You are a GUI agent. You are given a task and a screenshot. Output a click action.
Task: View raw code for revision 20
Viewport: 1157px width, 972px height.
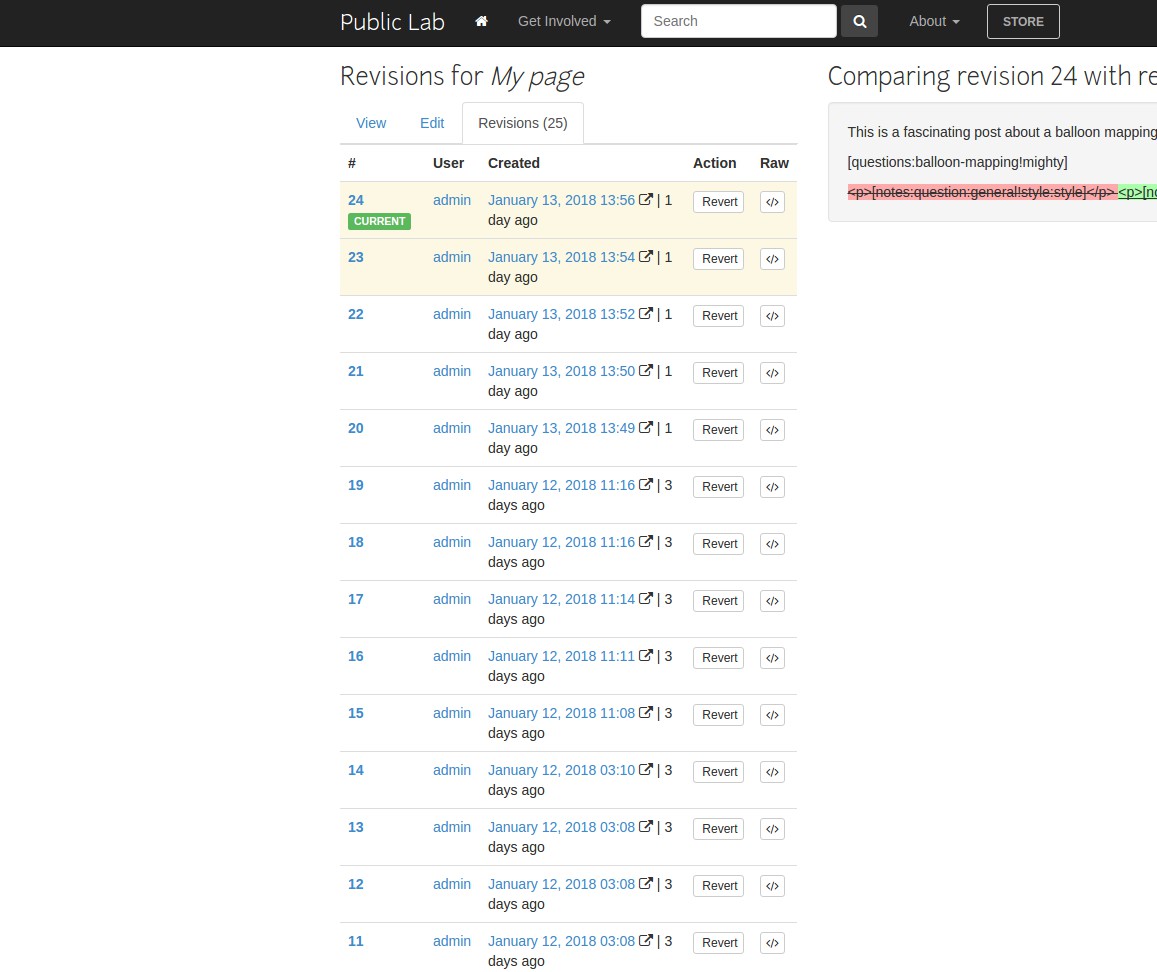pos(772,430)
